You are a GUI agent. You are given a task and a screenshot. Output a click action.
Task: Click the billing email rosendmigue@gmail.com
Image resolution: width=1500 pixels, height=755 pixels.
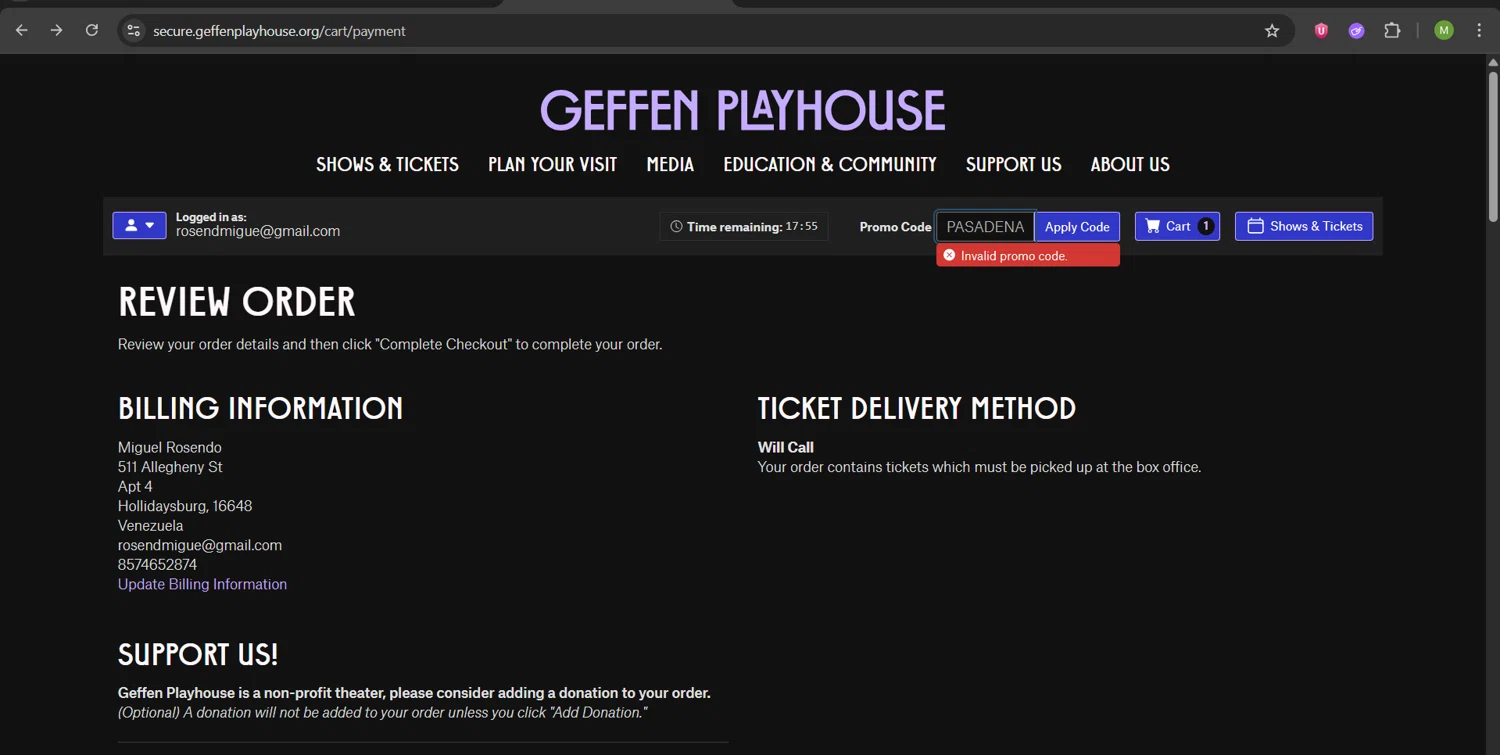pos(200,545)
